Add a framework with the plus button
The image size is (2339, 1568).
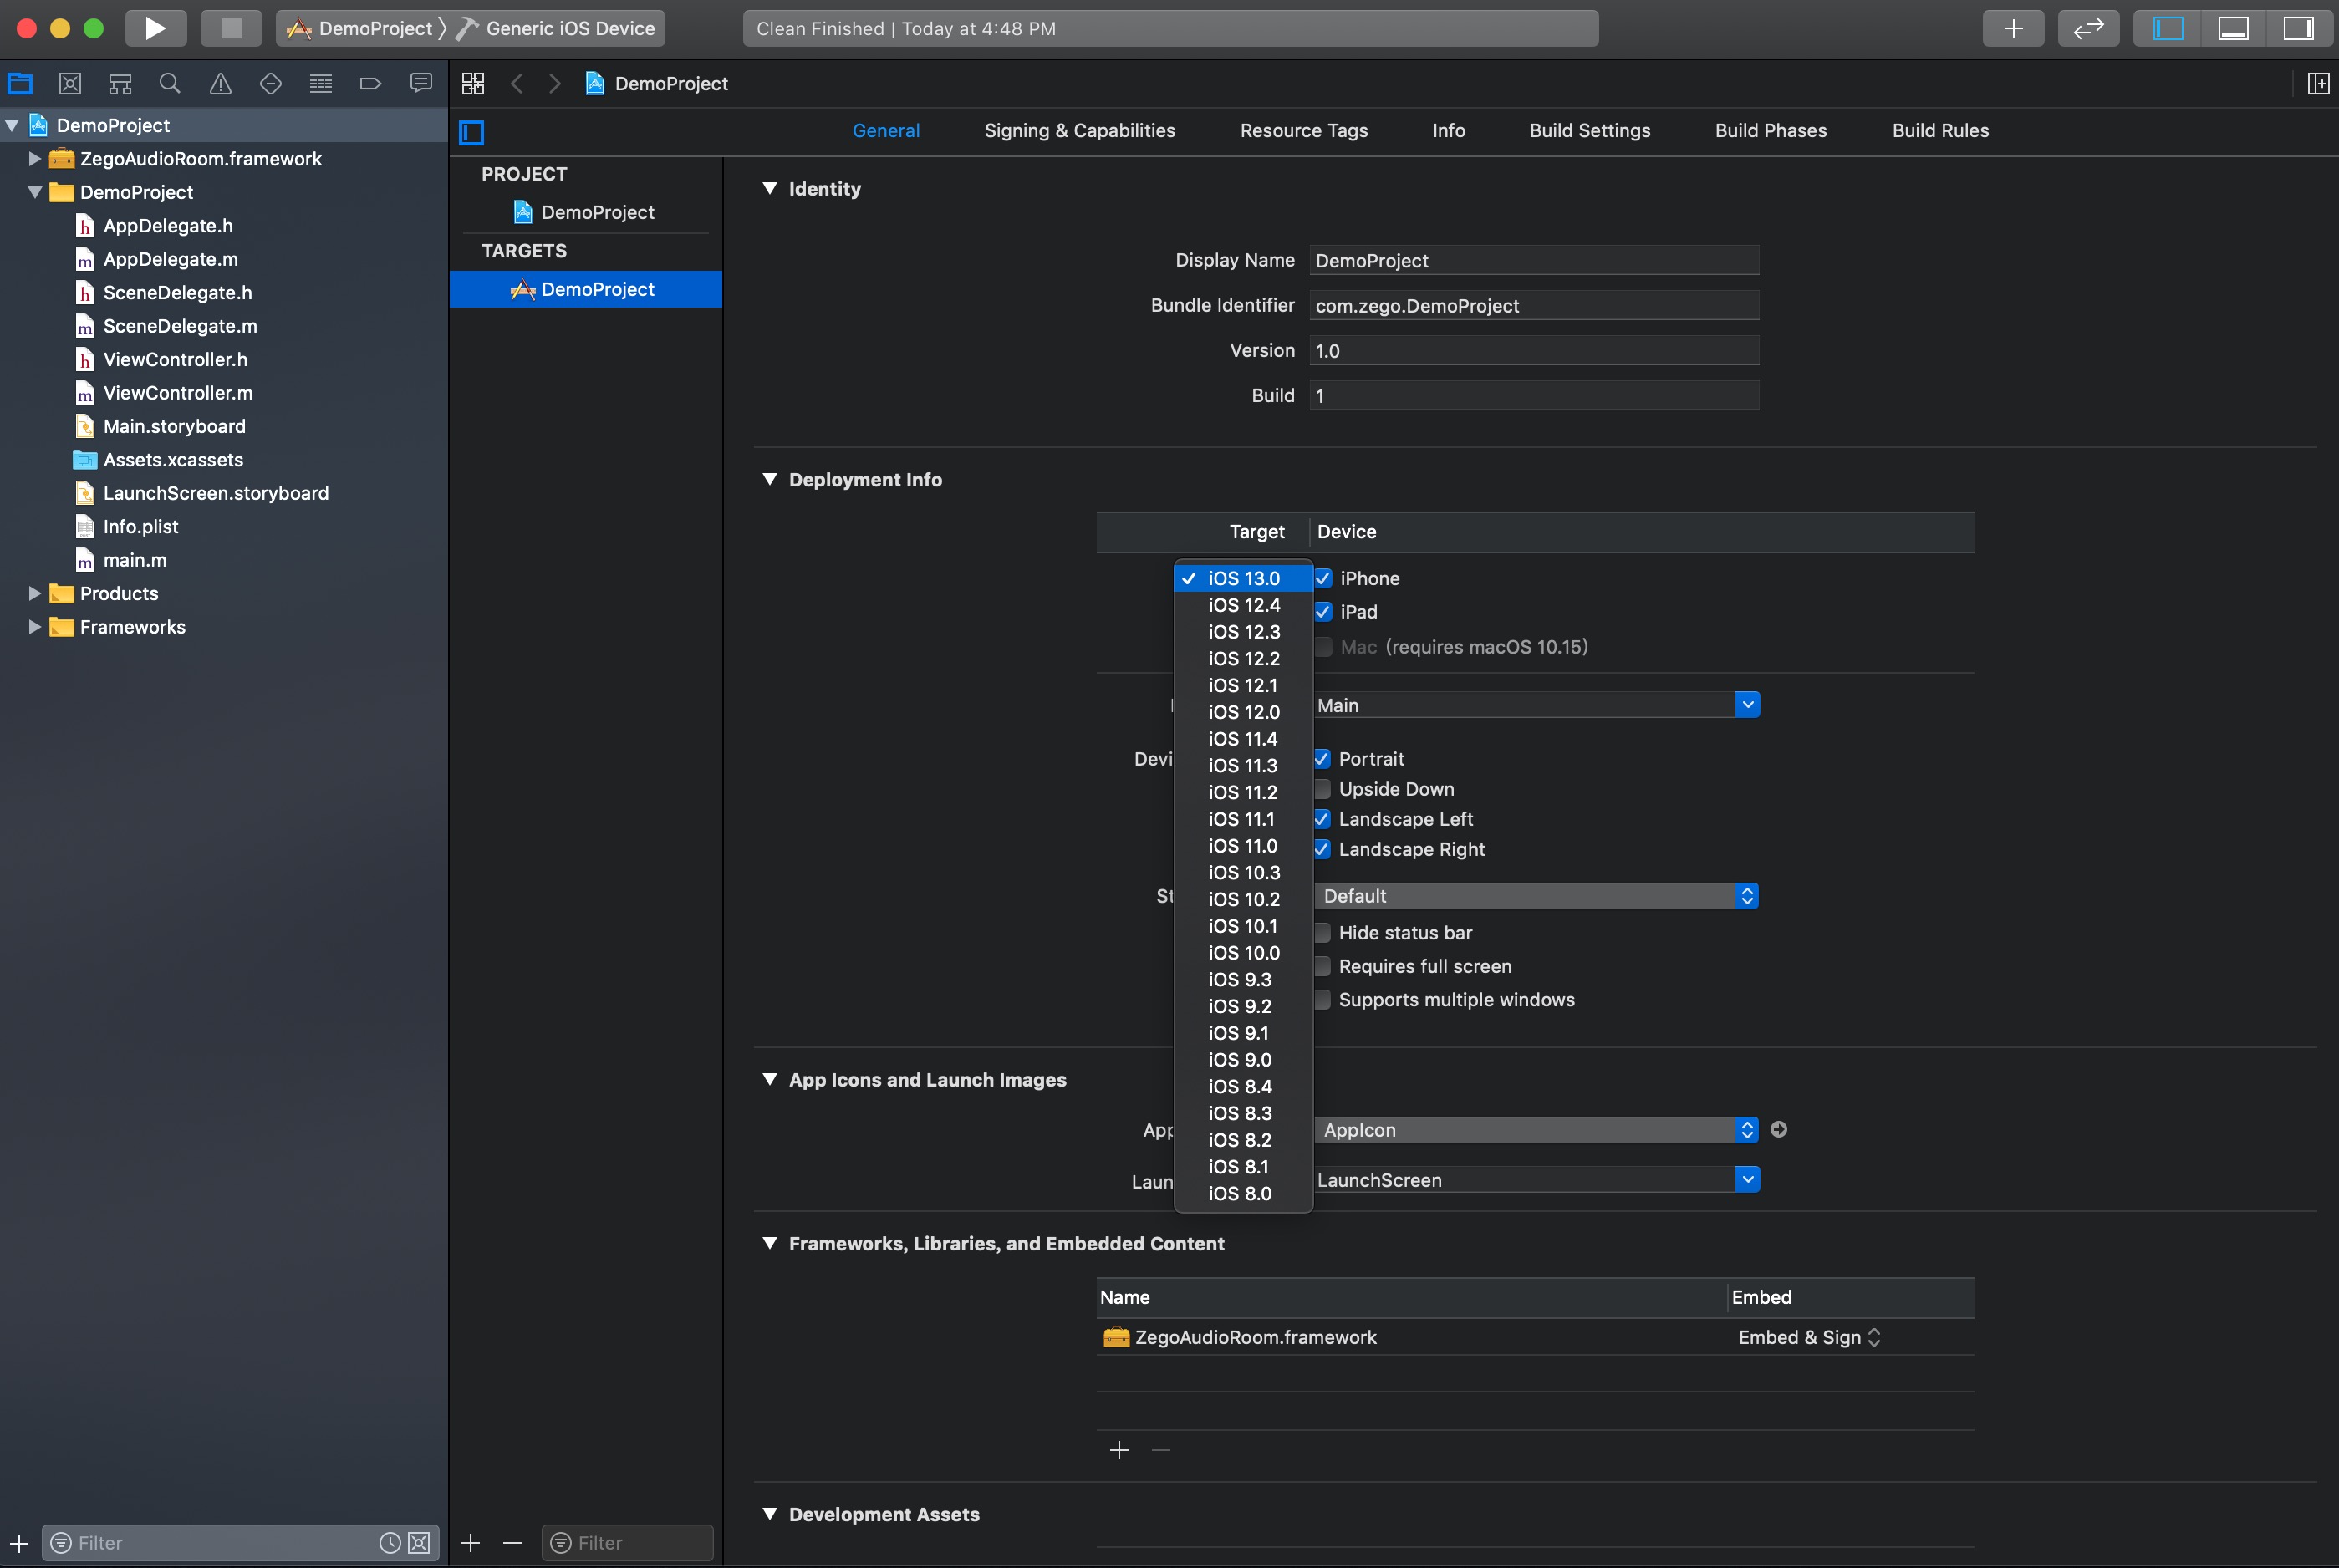pyautogui.click(x=1119, y=1450)
